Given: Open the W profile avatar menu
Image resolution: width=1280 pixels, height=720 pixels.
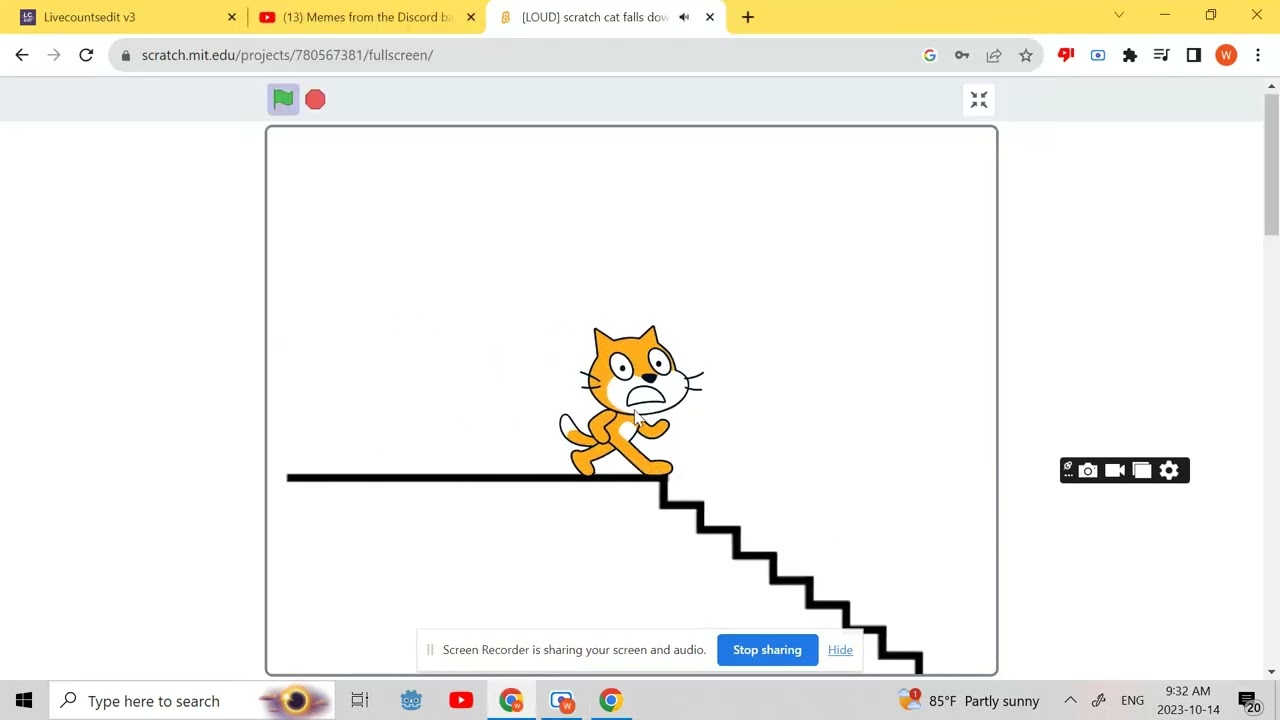Looking at the screenshot, I should [x=1226, y=55].
